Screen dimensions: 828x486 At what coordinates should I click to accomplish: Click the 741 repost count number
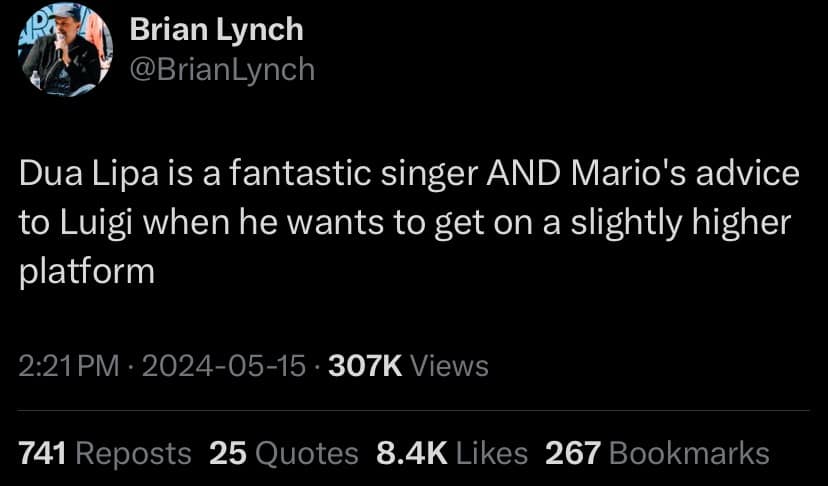(43, 453)
